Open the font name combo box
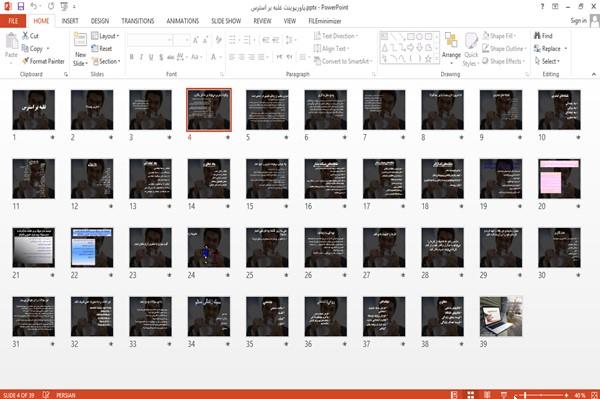600x399 pixels. point(150,40)
